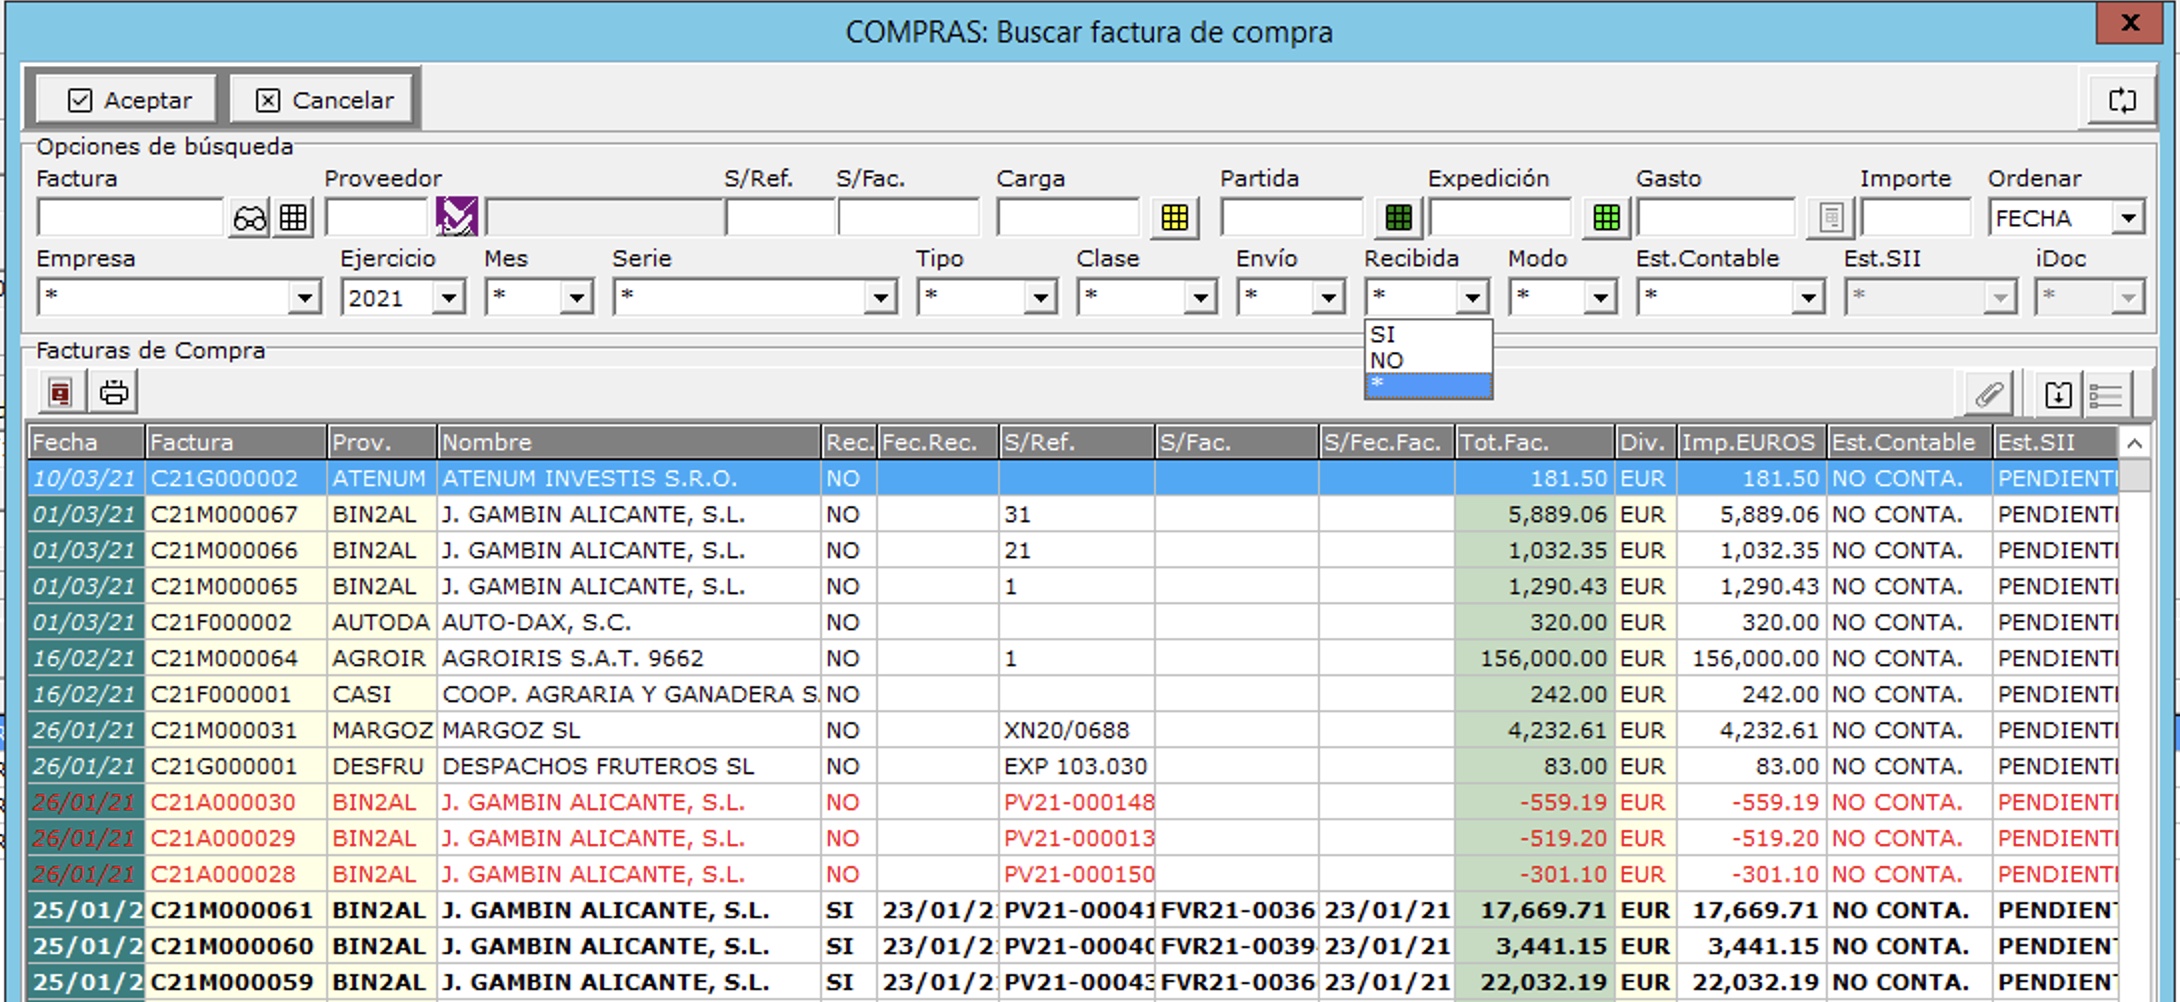Expand the Ejercicio dropdown showing 2021
The image size is (2180, 1002).
[x=449, y=298]
